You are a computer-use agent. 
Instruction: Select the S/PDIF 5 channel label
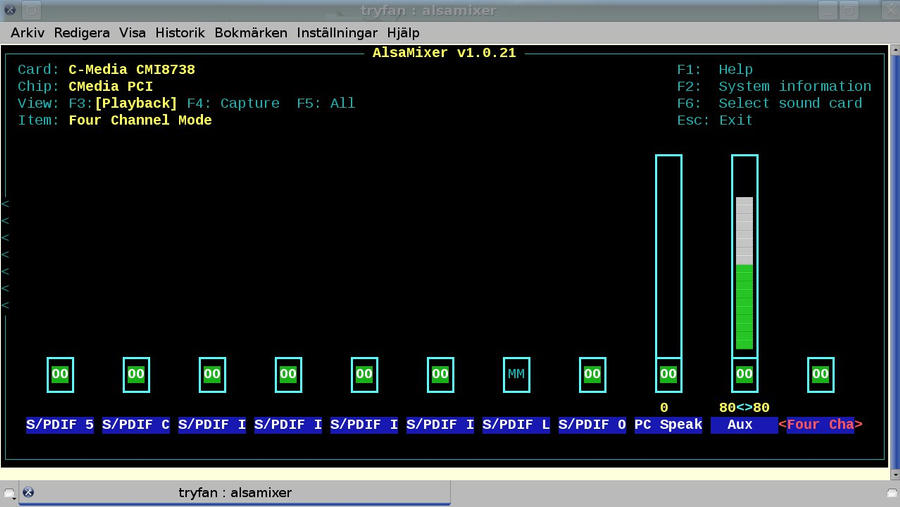[x=60, y=425]
